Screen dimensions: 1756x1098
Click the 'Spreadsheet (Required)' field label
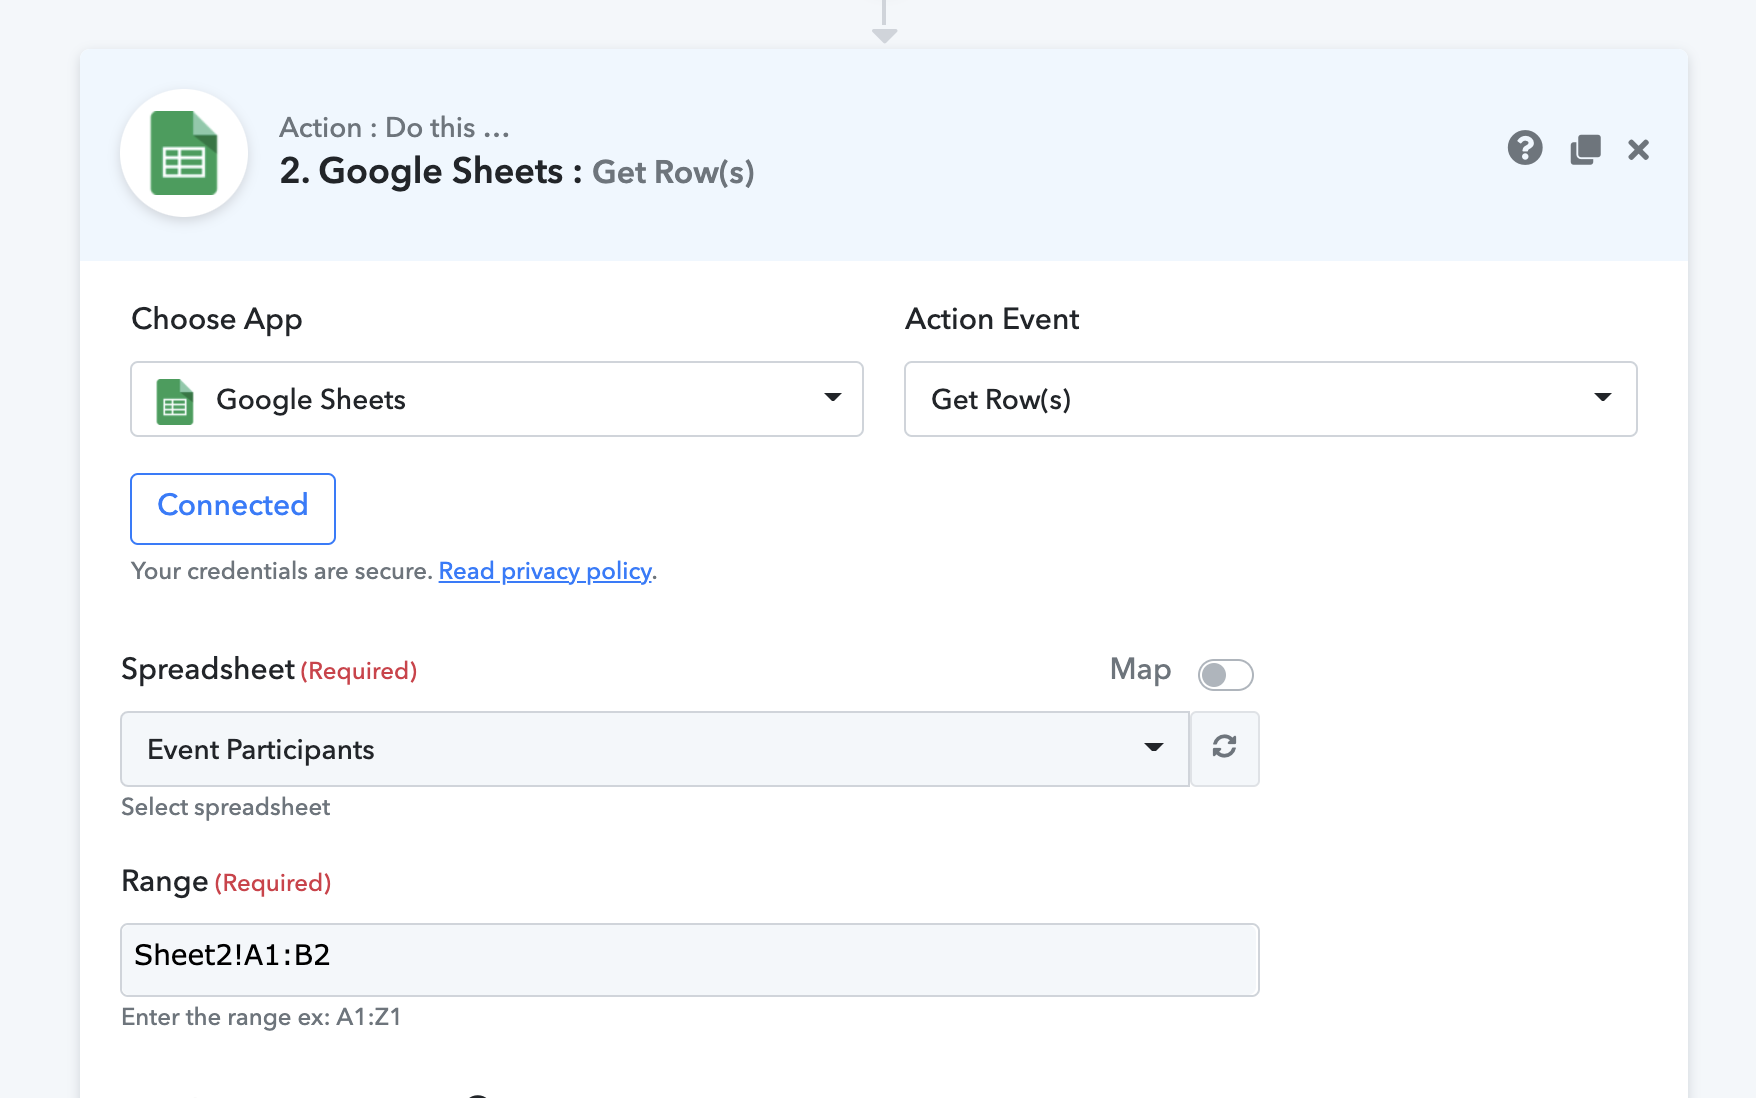pyautogui.click(x=269, y=669)
